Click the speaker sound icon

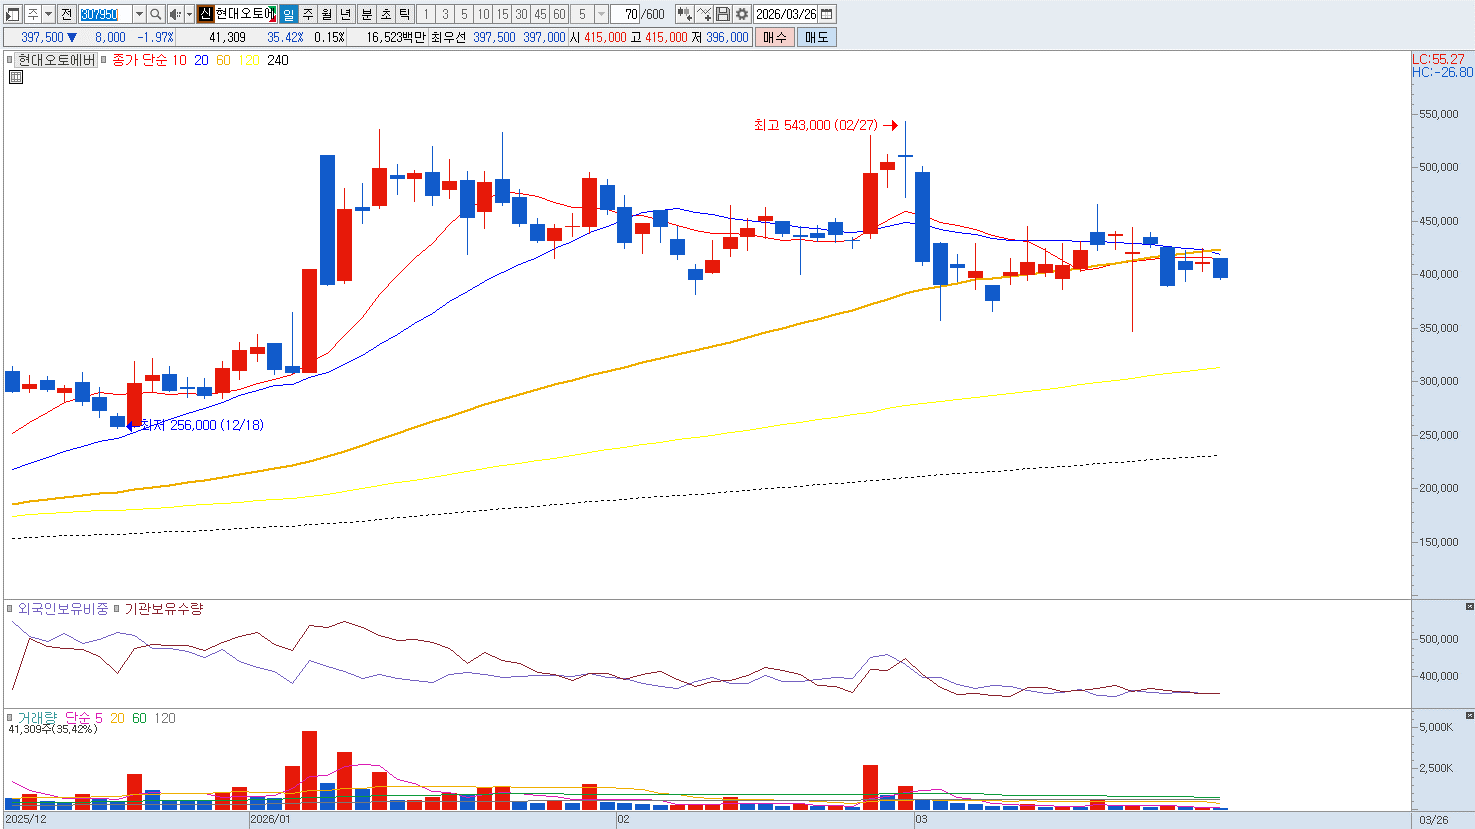click(x=175, y=14)
